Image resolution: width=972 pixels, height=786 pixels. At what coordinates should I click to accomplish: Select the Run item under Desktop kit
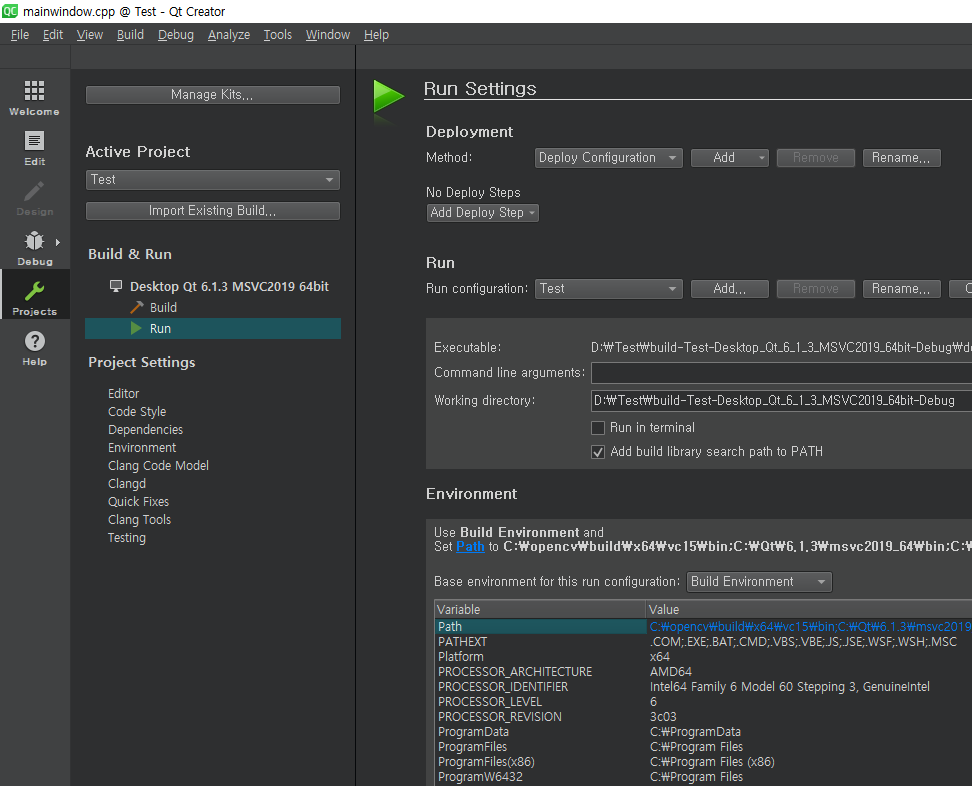[x=213, y=329]
